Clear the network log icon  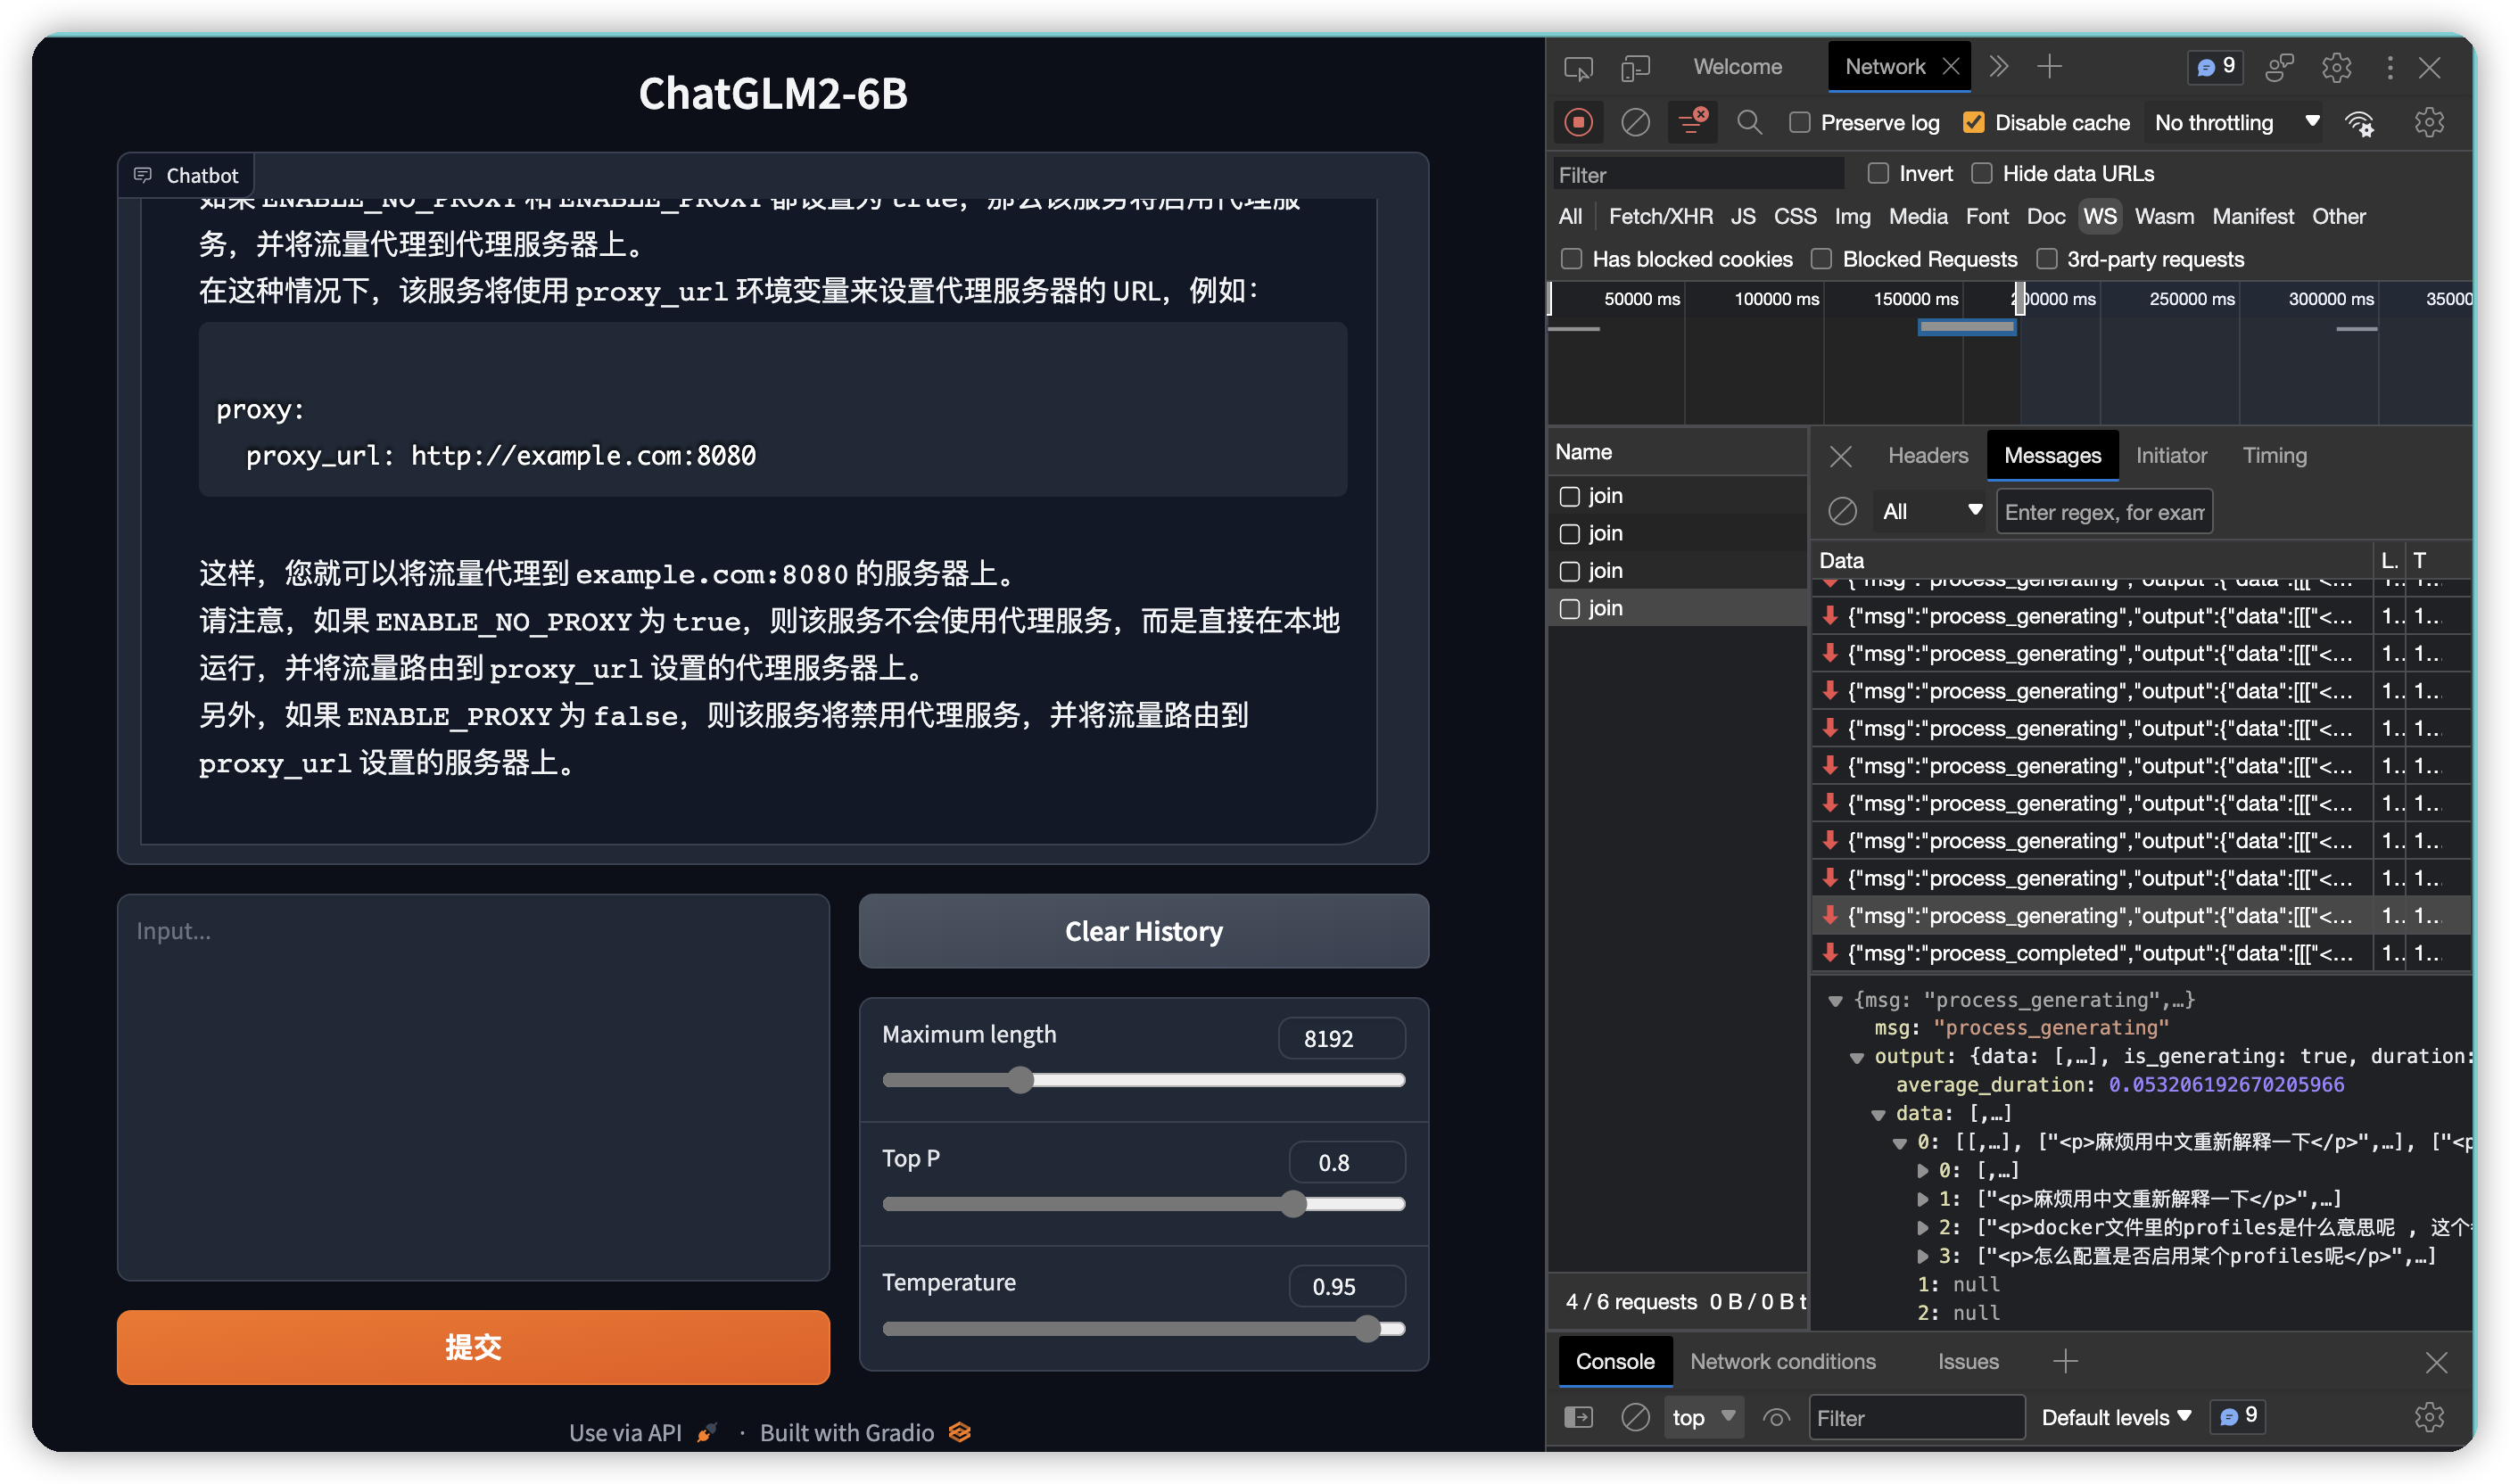[1635, 123]
